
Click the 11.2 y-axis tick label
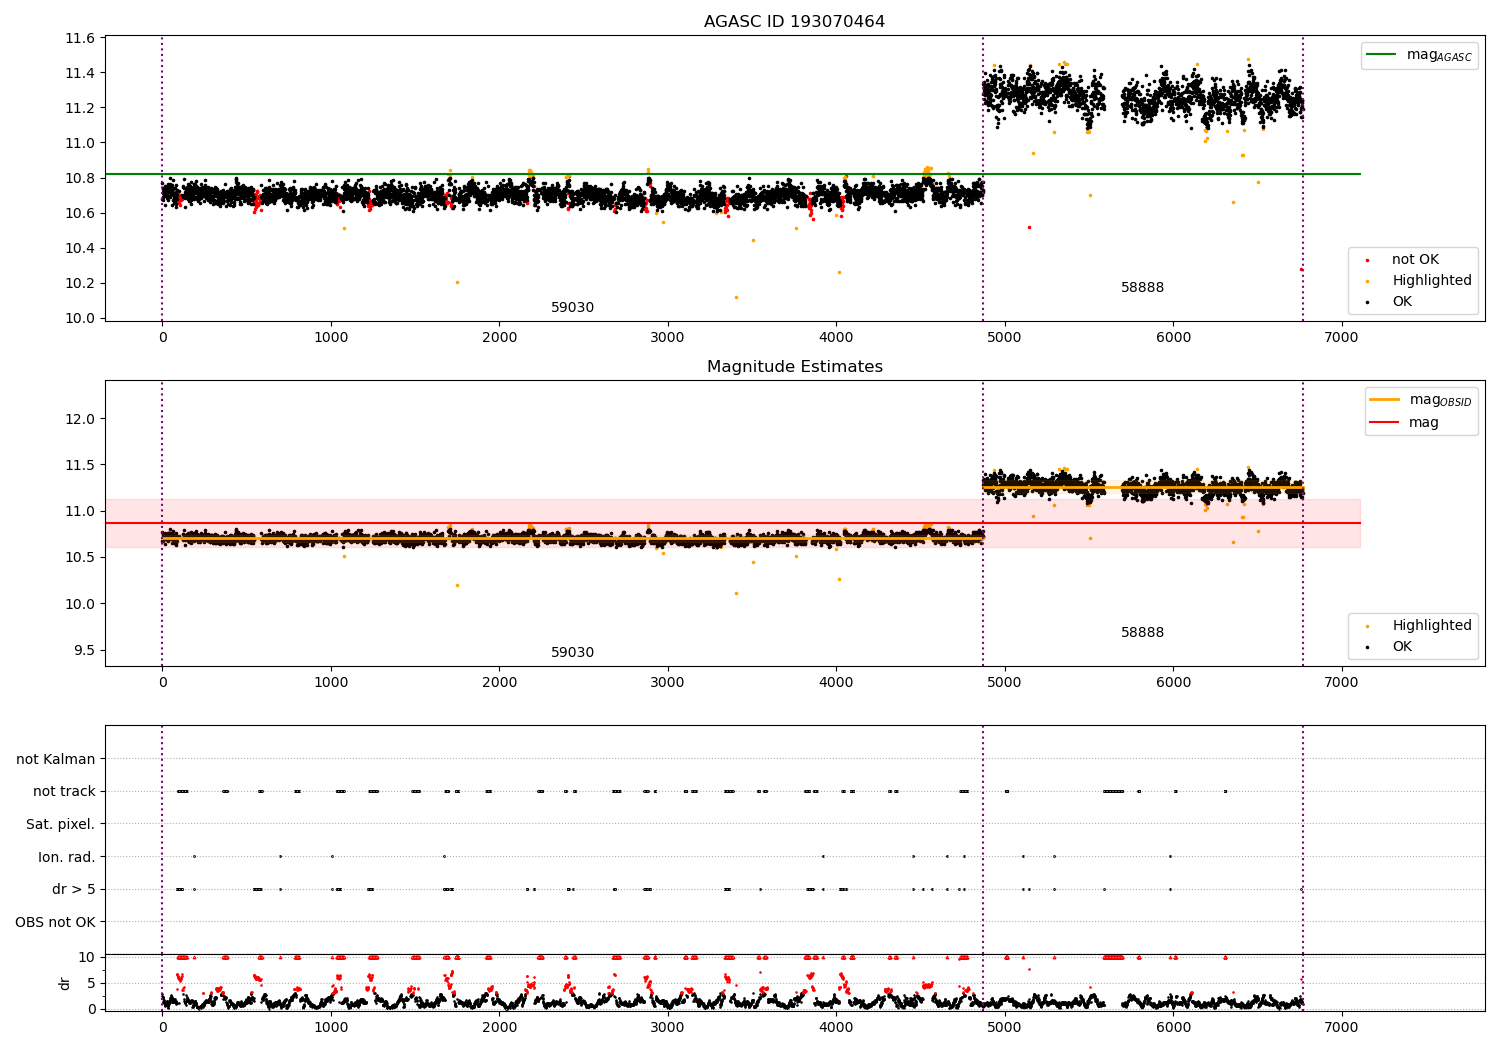click(x=79, y=108)
